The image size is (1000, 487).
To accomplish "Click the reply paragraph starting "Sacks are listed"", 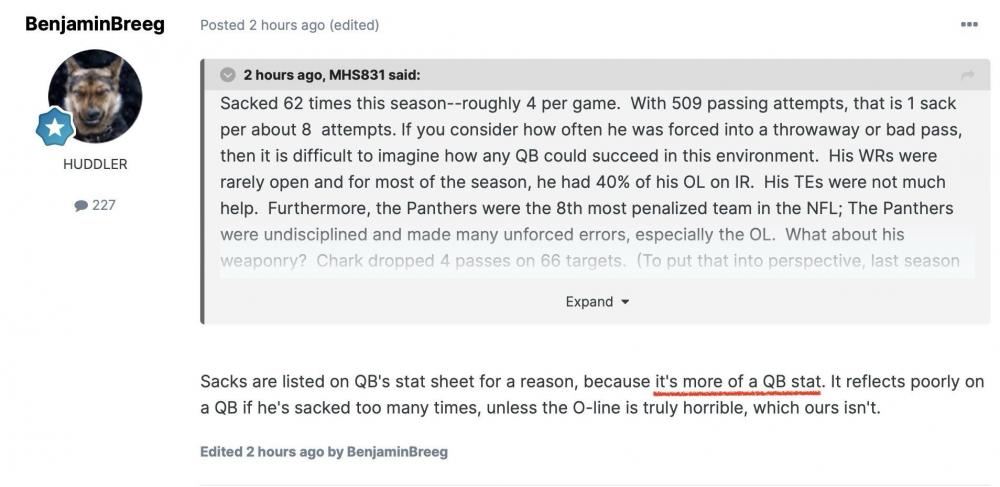I will point(420,382).
